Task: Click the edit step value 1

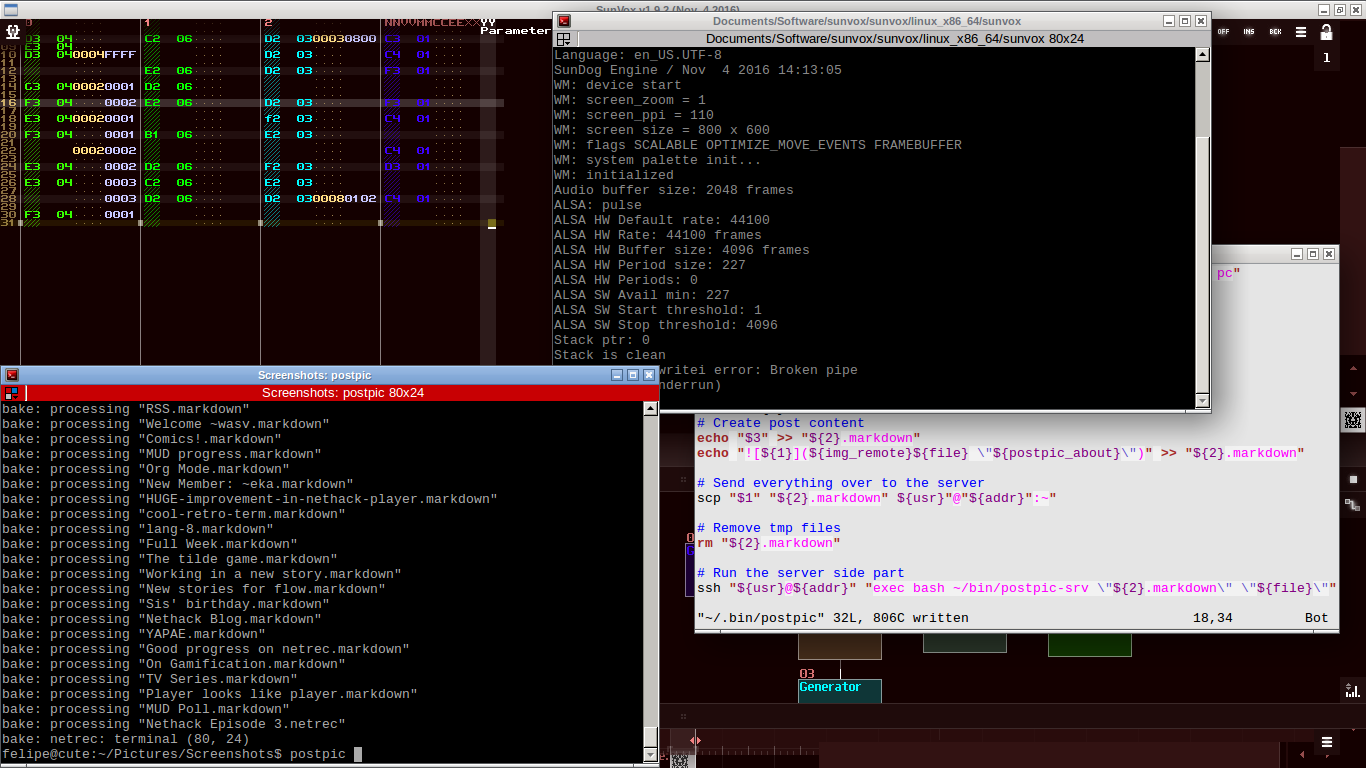Action: click(x=1327, y=58)
